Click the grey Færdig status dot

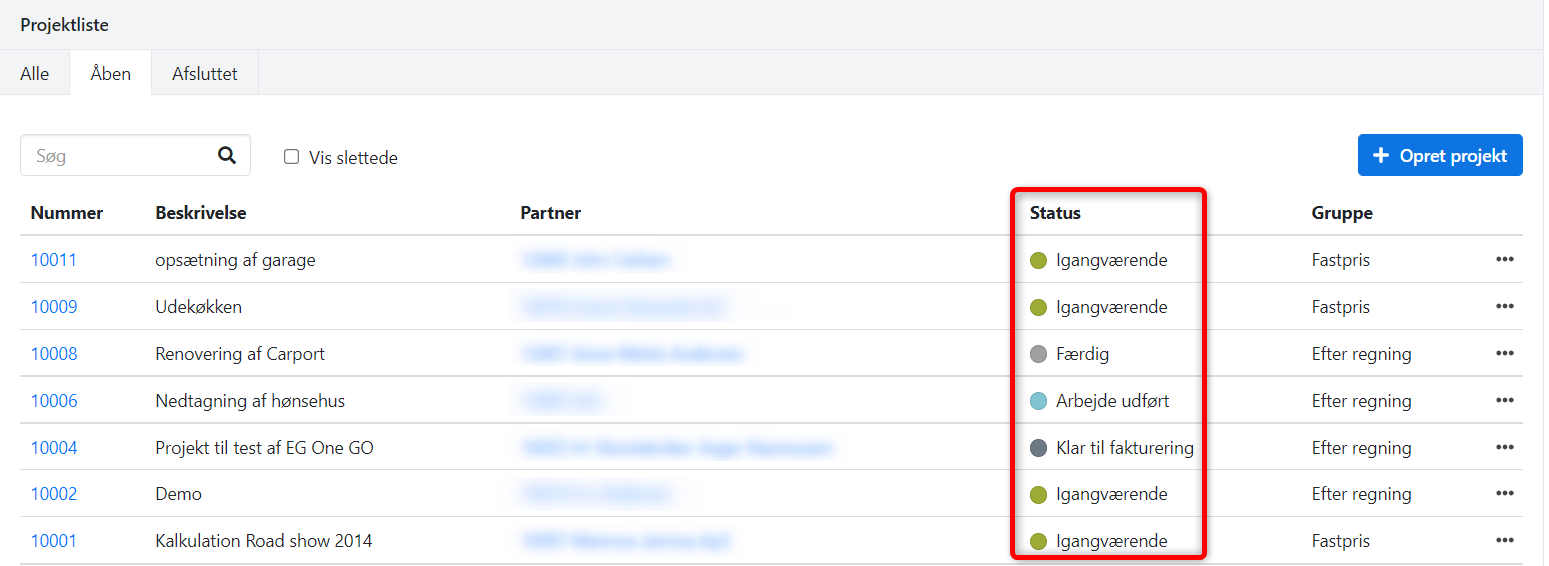1038,354
